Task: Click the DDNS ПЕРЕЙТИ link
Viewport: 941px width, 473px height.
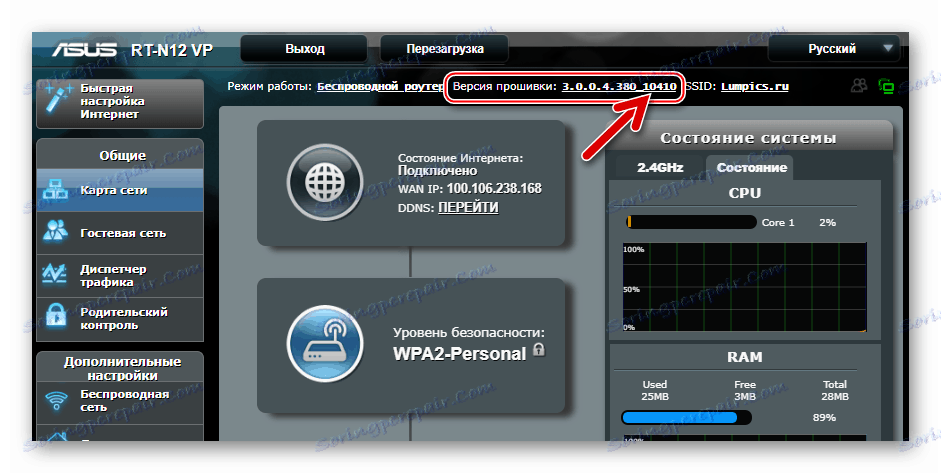Action: click(468, 207)
